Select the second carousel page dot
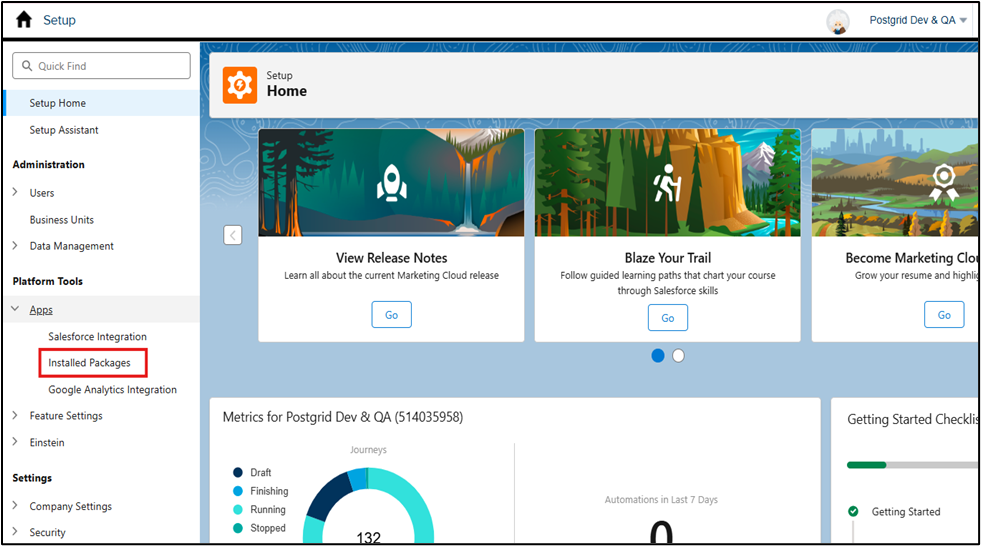 click(678, 355)
